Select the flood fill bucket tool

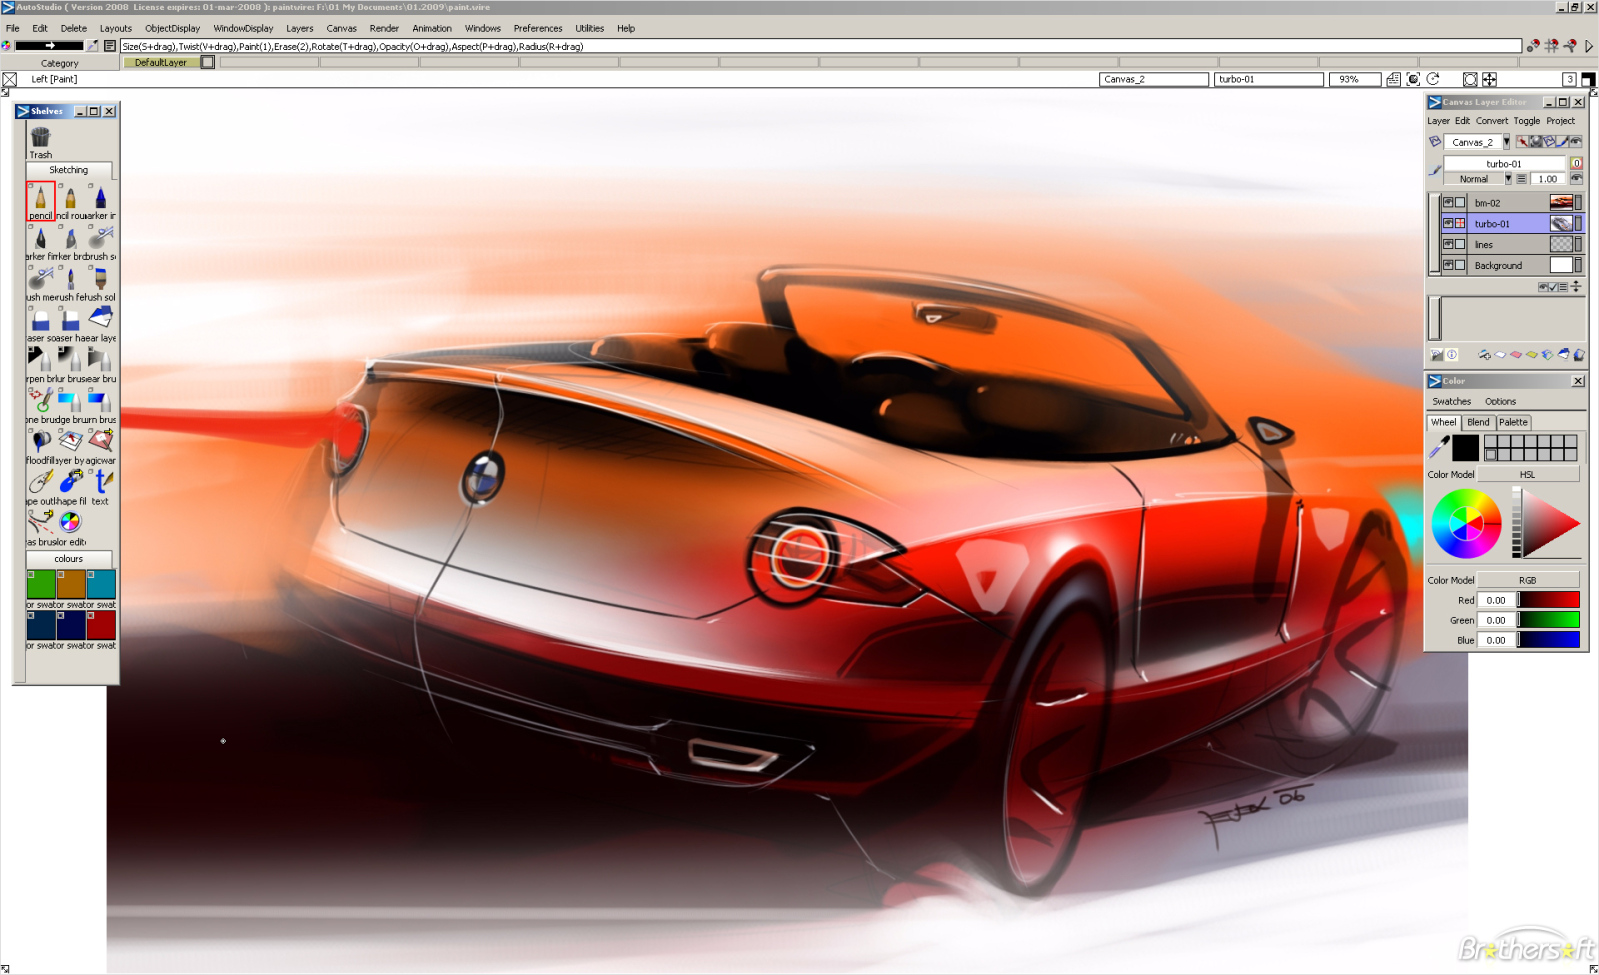click(x=40, y=444)
